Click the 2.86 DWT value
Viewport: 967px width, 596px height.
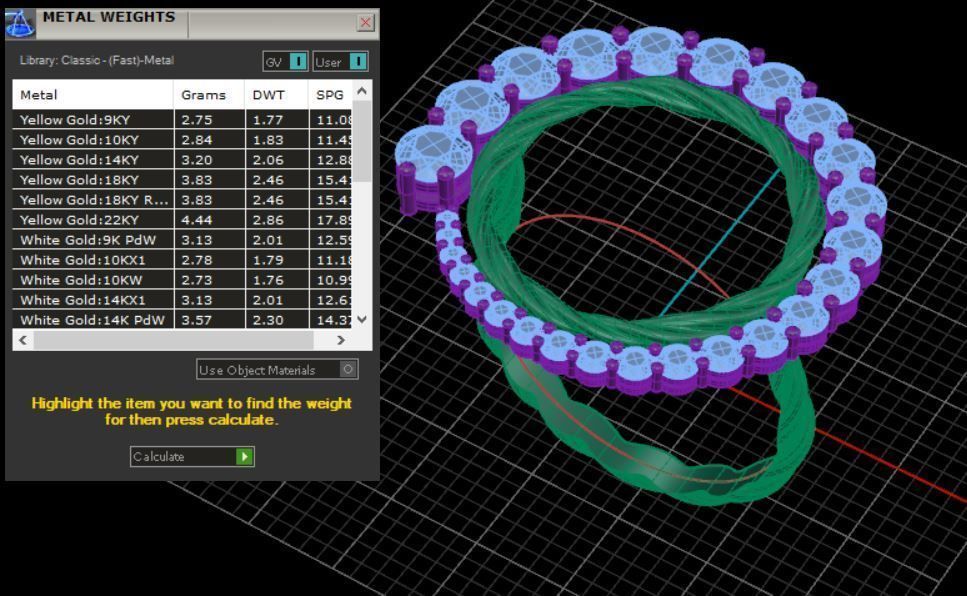(x=268, y=220)
